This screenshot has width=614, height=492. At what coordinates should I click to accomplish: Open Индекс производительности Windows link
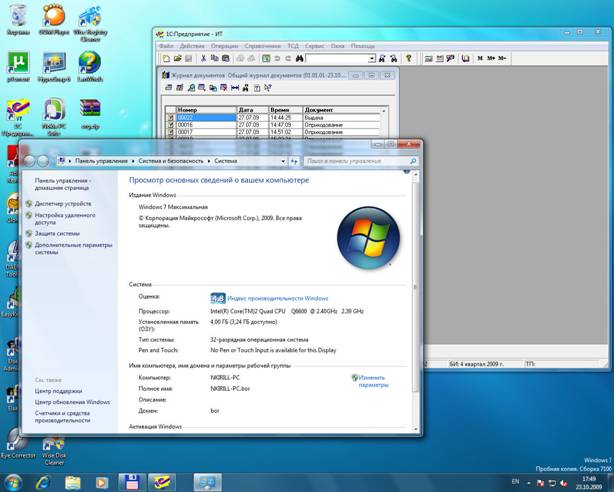pos(278,298)
